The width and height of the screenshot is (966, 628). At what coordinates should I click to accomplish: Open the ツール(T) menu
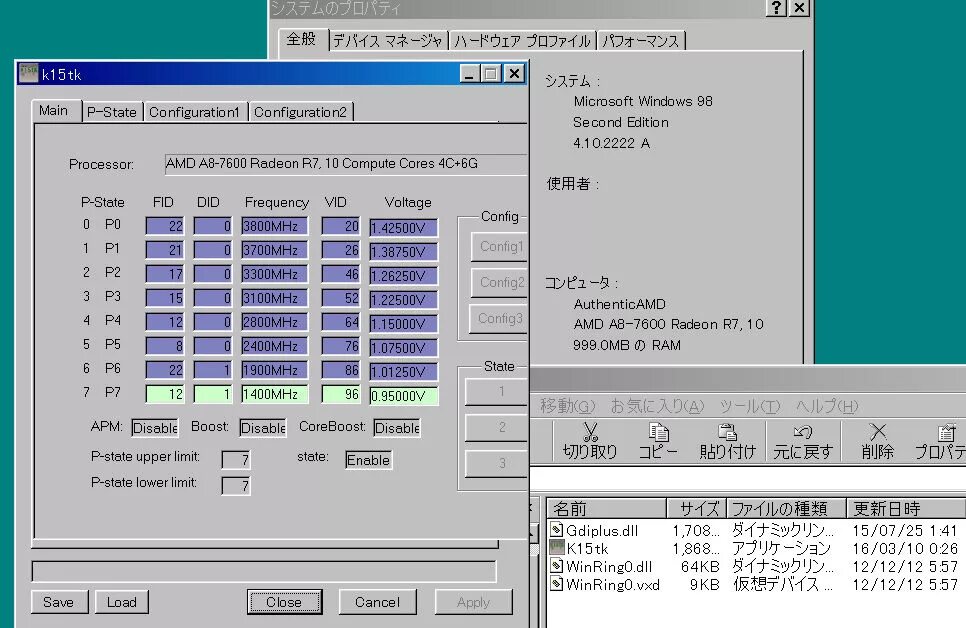750,406
